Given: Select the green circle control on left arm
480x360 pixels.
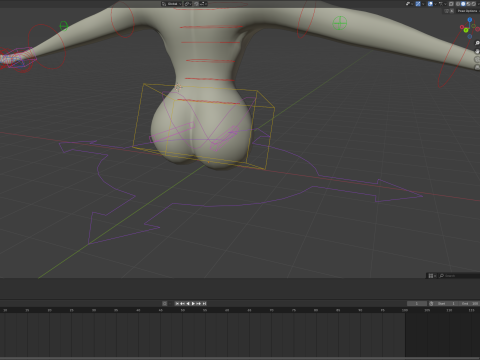Looking at the screenshot, I should [64, 26].
